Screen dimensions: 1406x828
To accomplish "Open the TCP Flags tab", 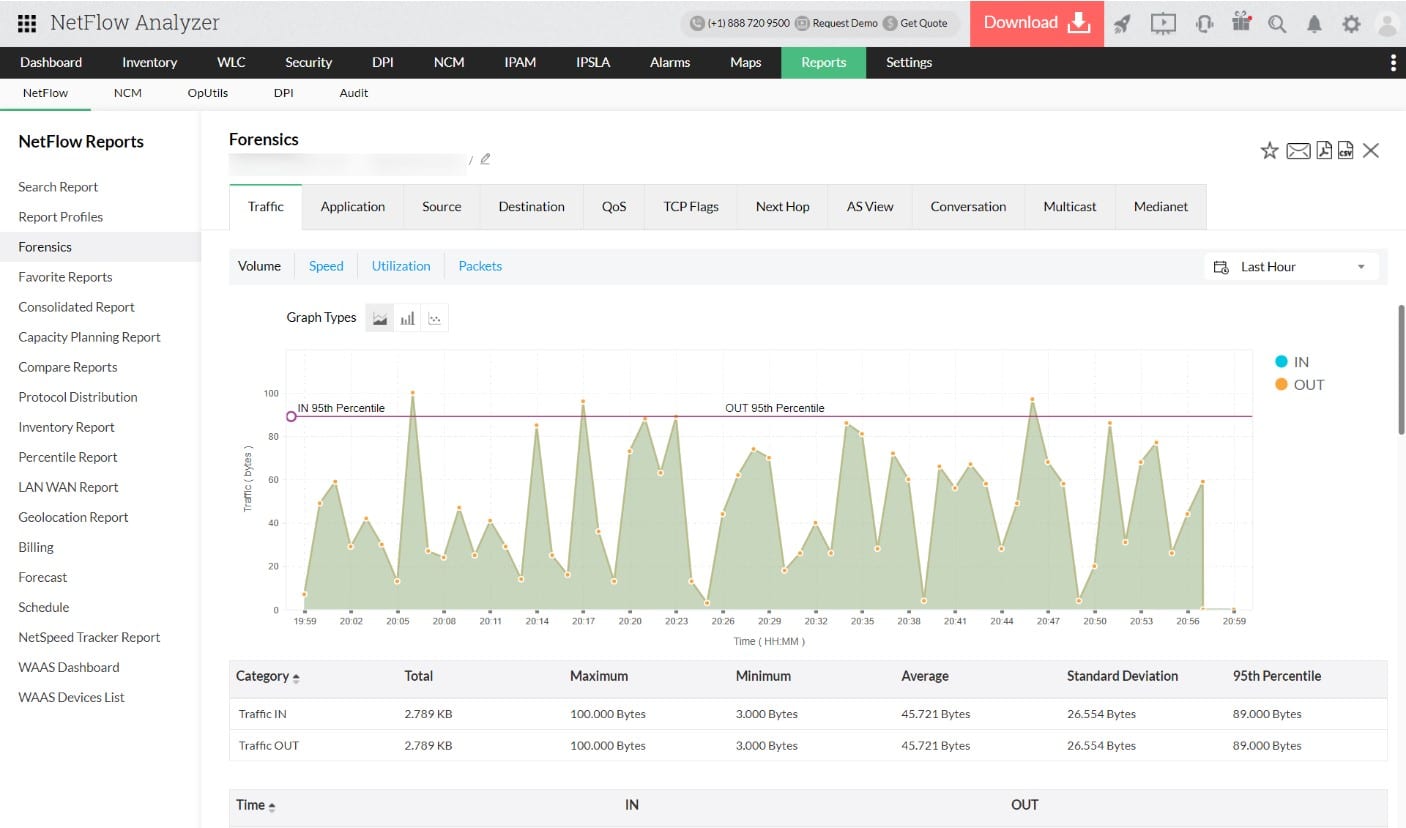I will (691, 207).
